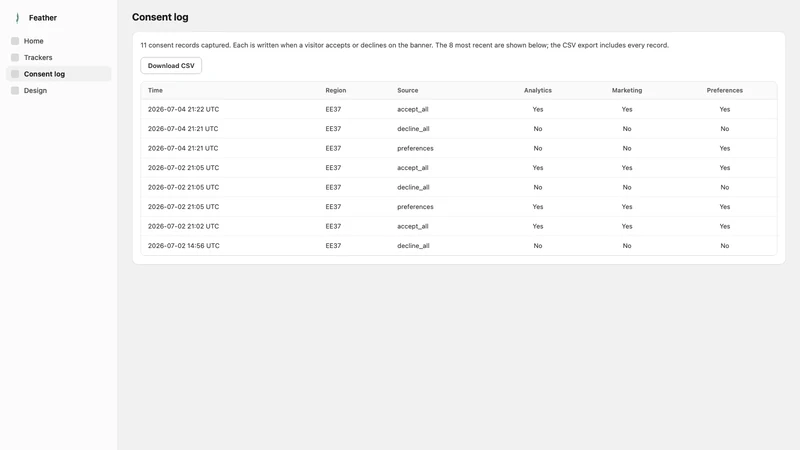Click Marketing Yes in 21:02 row
Viewport: 800px width, 450px height.
click(627, 226)
